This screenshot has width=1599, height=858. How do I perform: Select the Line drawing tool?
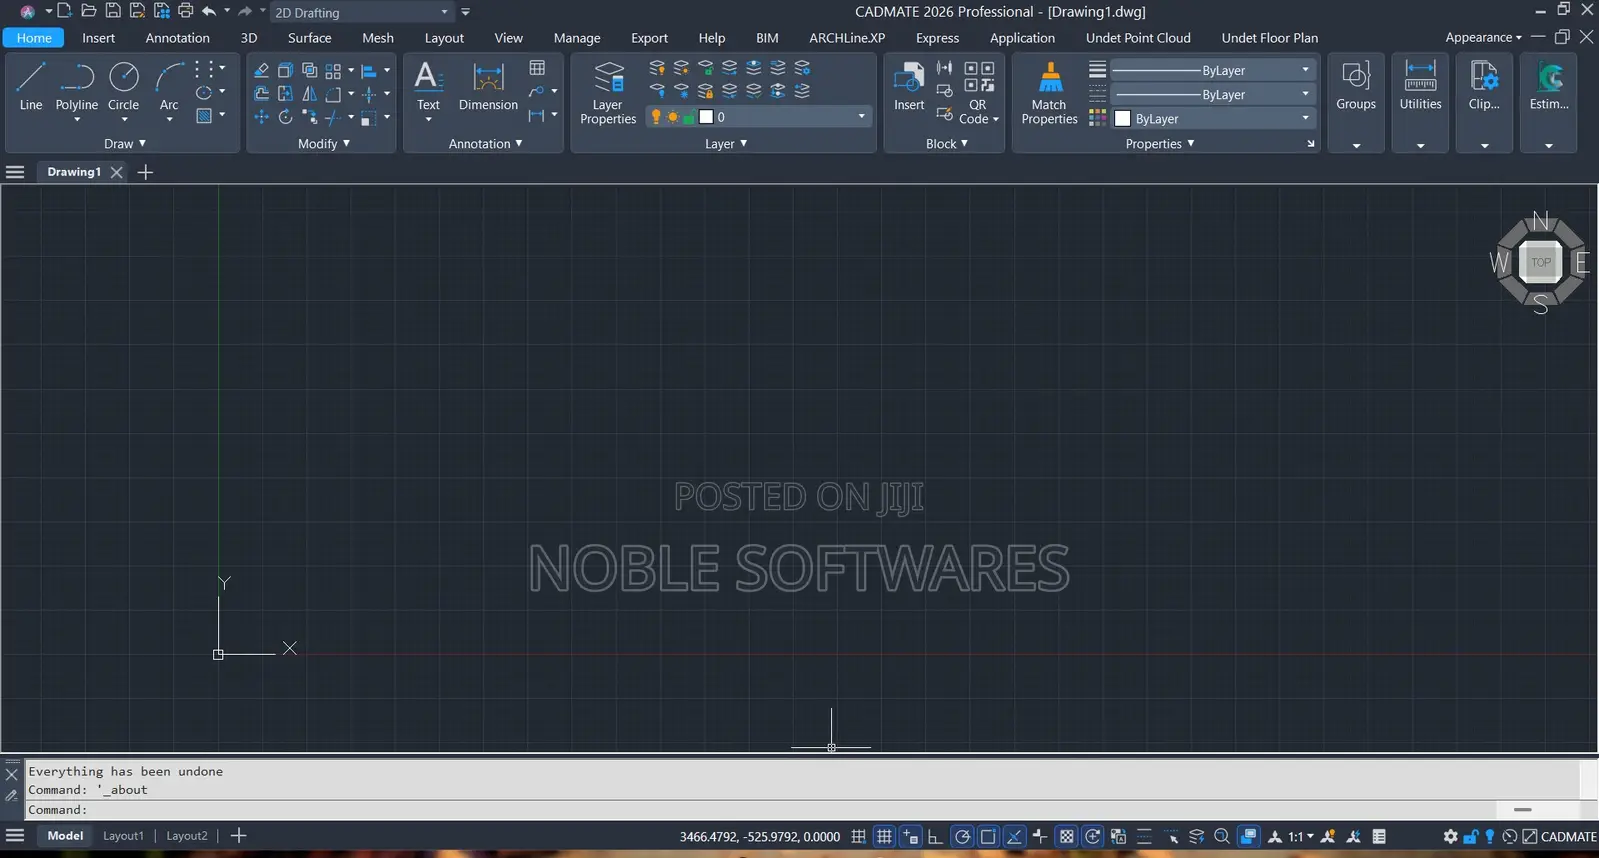click(x=31, y=86)
